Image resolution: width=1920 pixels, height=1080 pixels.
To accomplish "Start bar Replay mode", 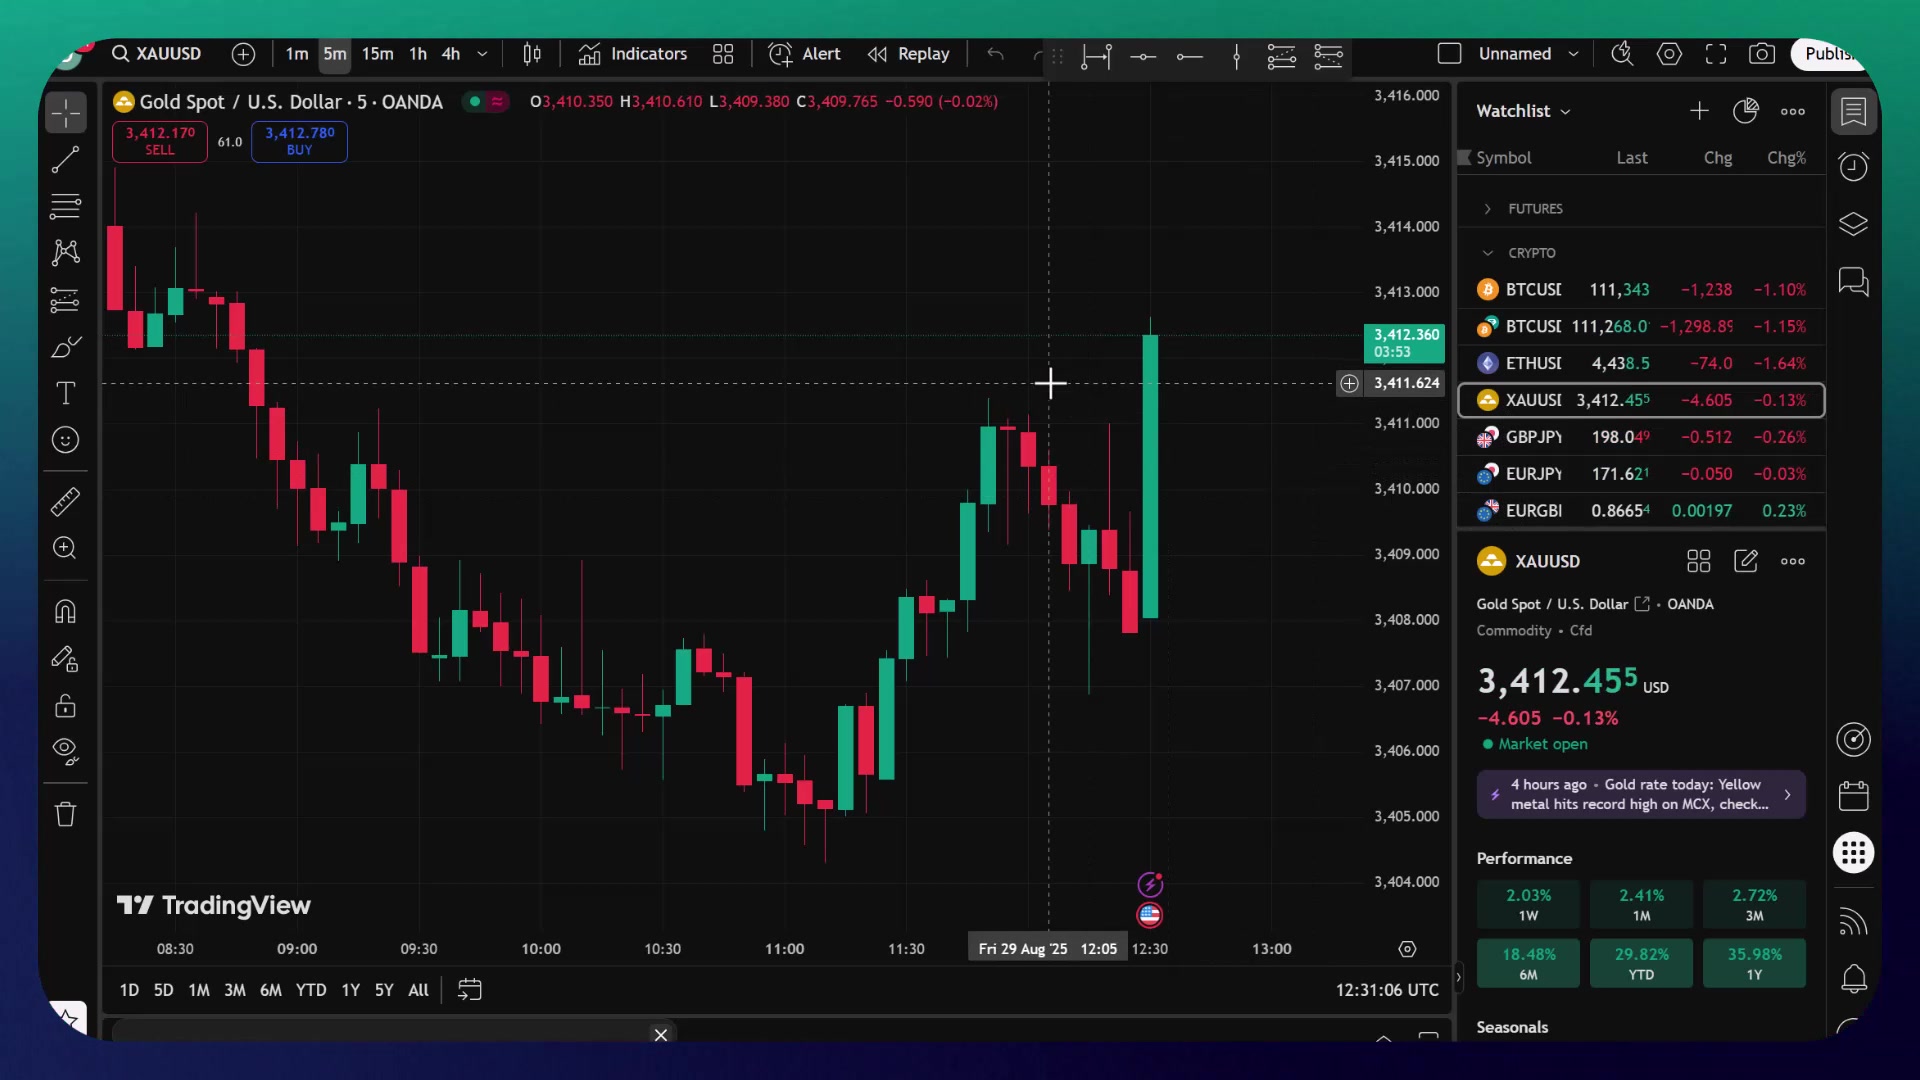I will (x=908, y=54).
